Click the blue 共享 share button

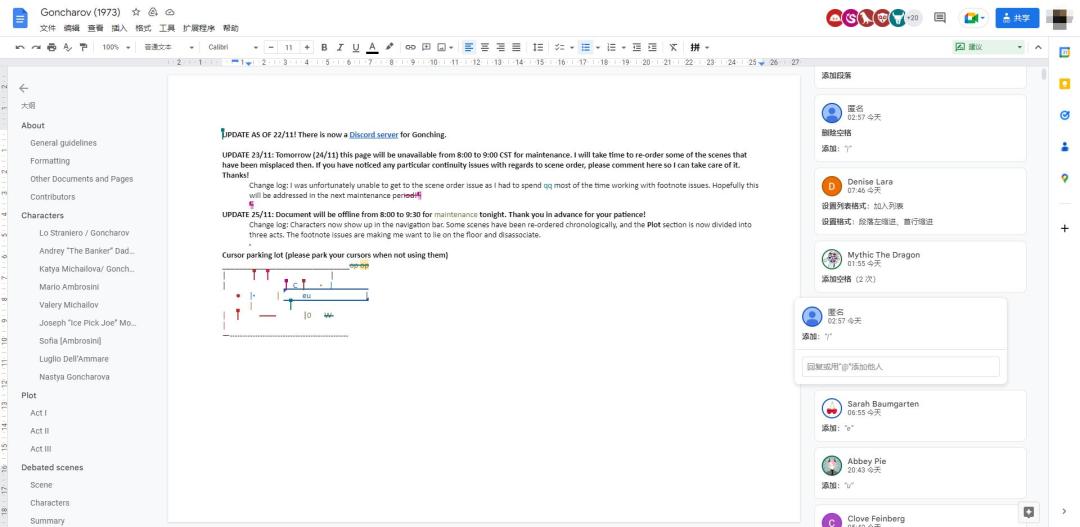click(x=1017, y=18)
